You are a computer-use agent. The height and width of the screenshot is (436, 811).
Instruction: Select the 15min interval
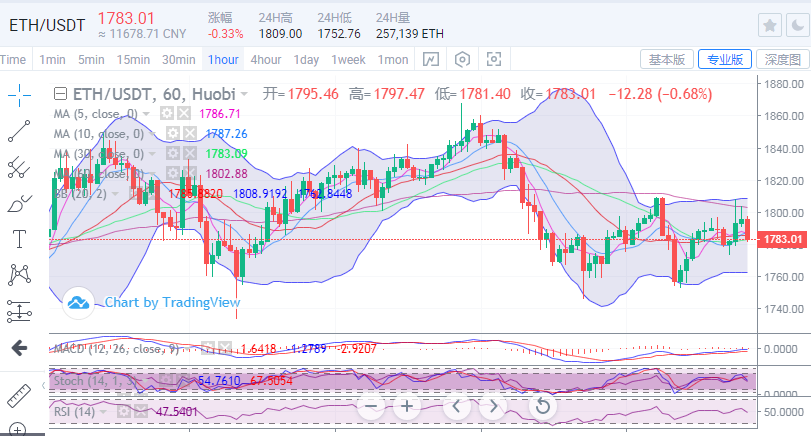[133, 59]
